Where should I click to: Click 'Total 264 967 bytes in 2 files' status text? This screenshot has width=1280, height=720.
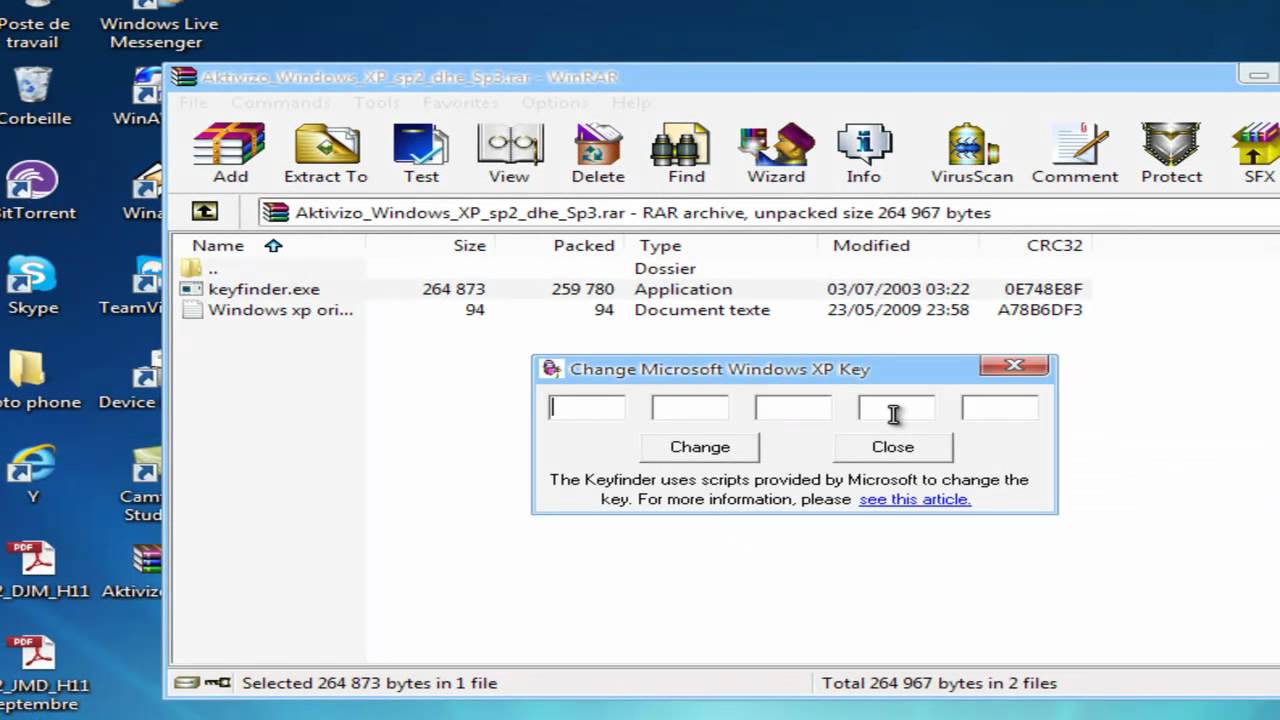tap(939, 683)
